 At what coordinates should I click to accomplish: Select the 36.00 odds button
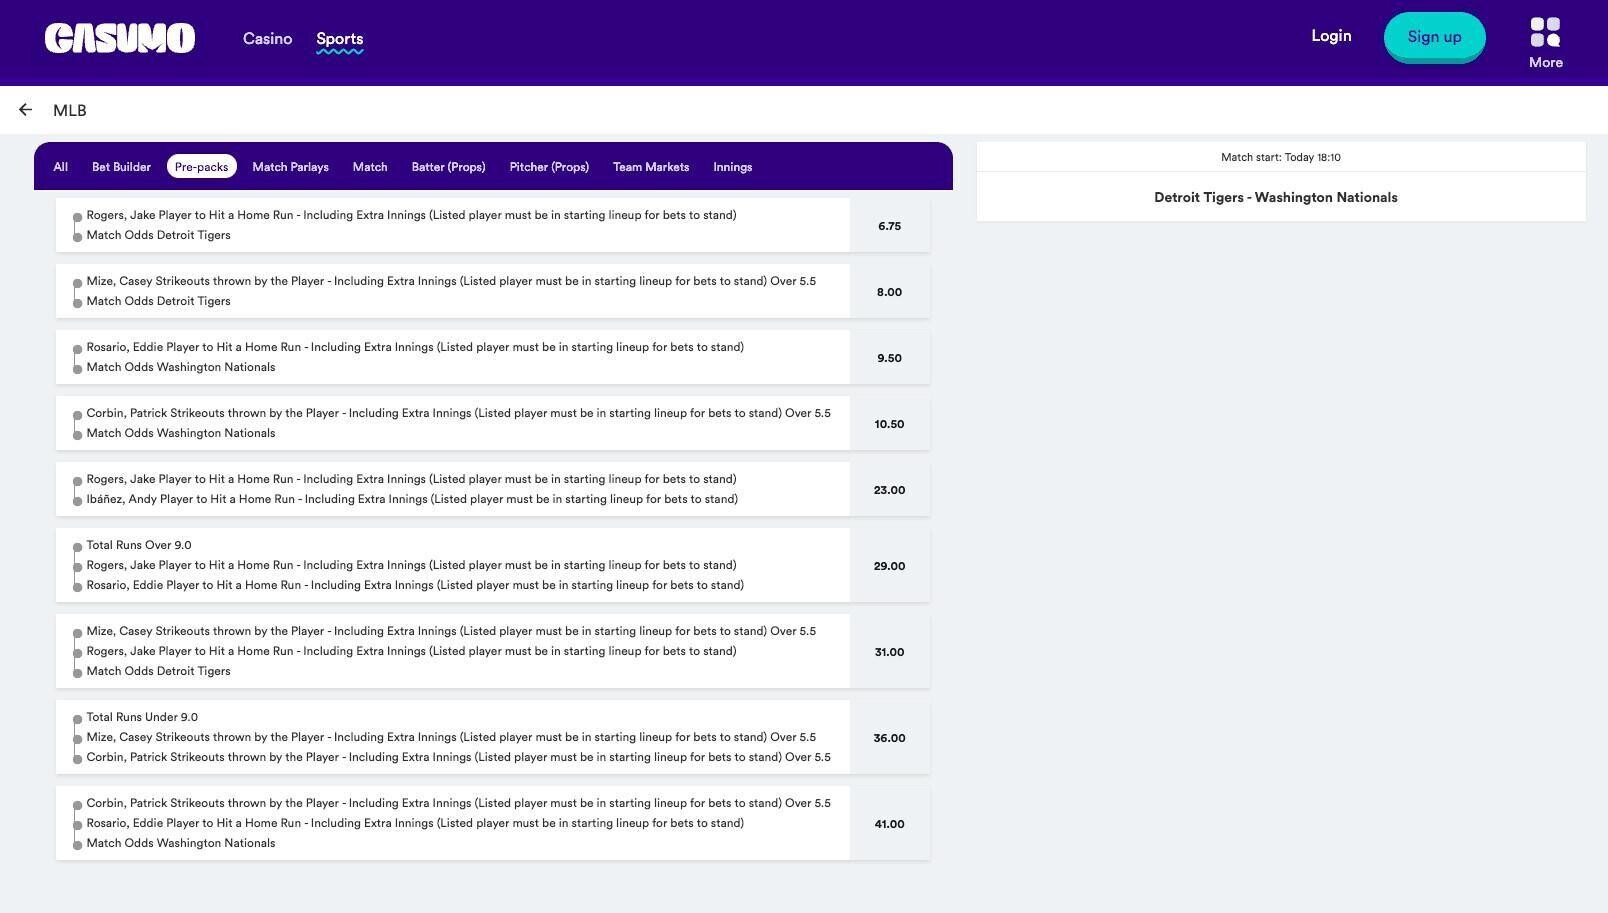pyautogui.click(x=889, y=738)
